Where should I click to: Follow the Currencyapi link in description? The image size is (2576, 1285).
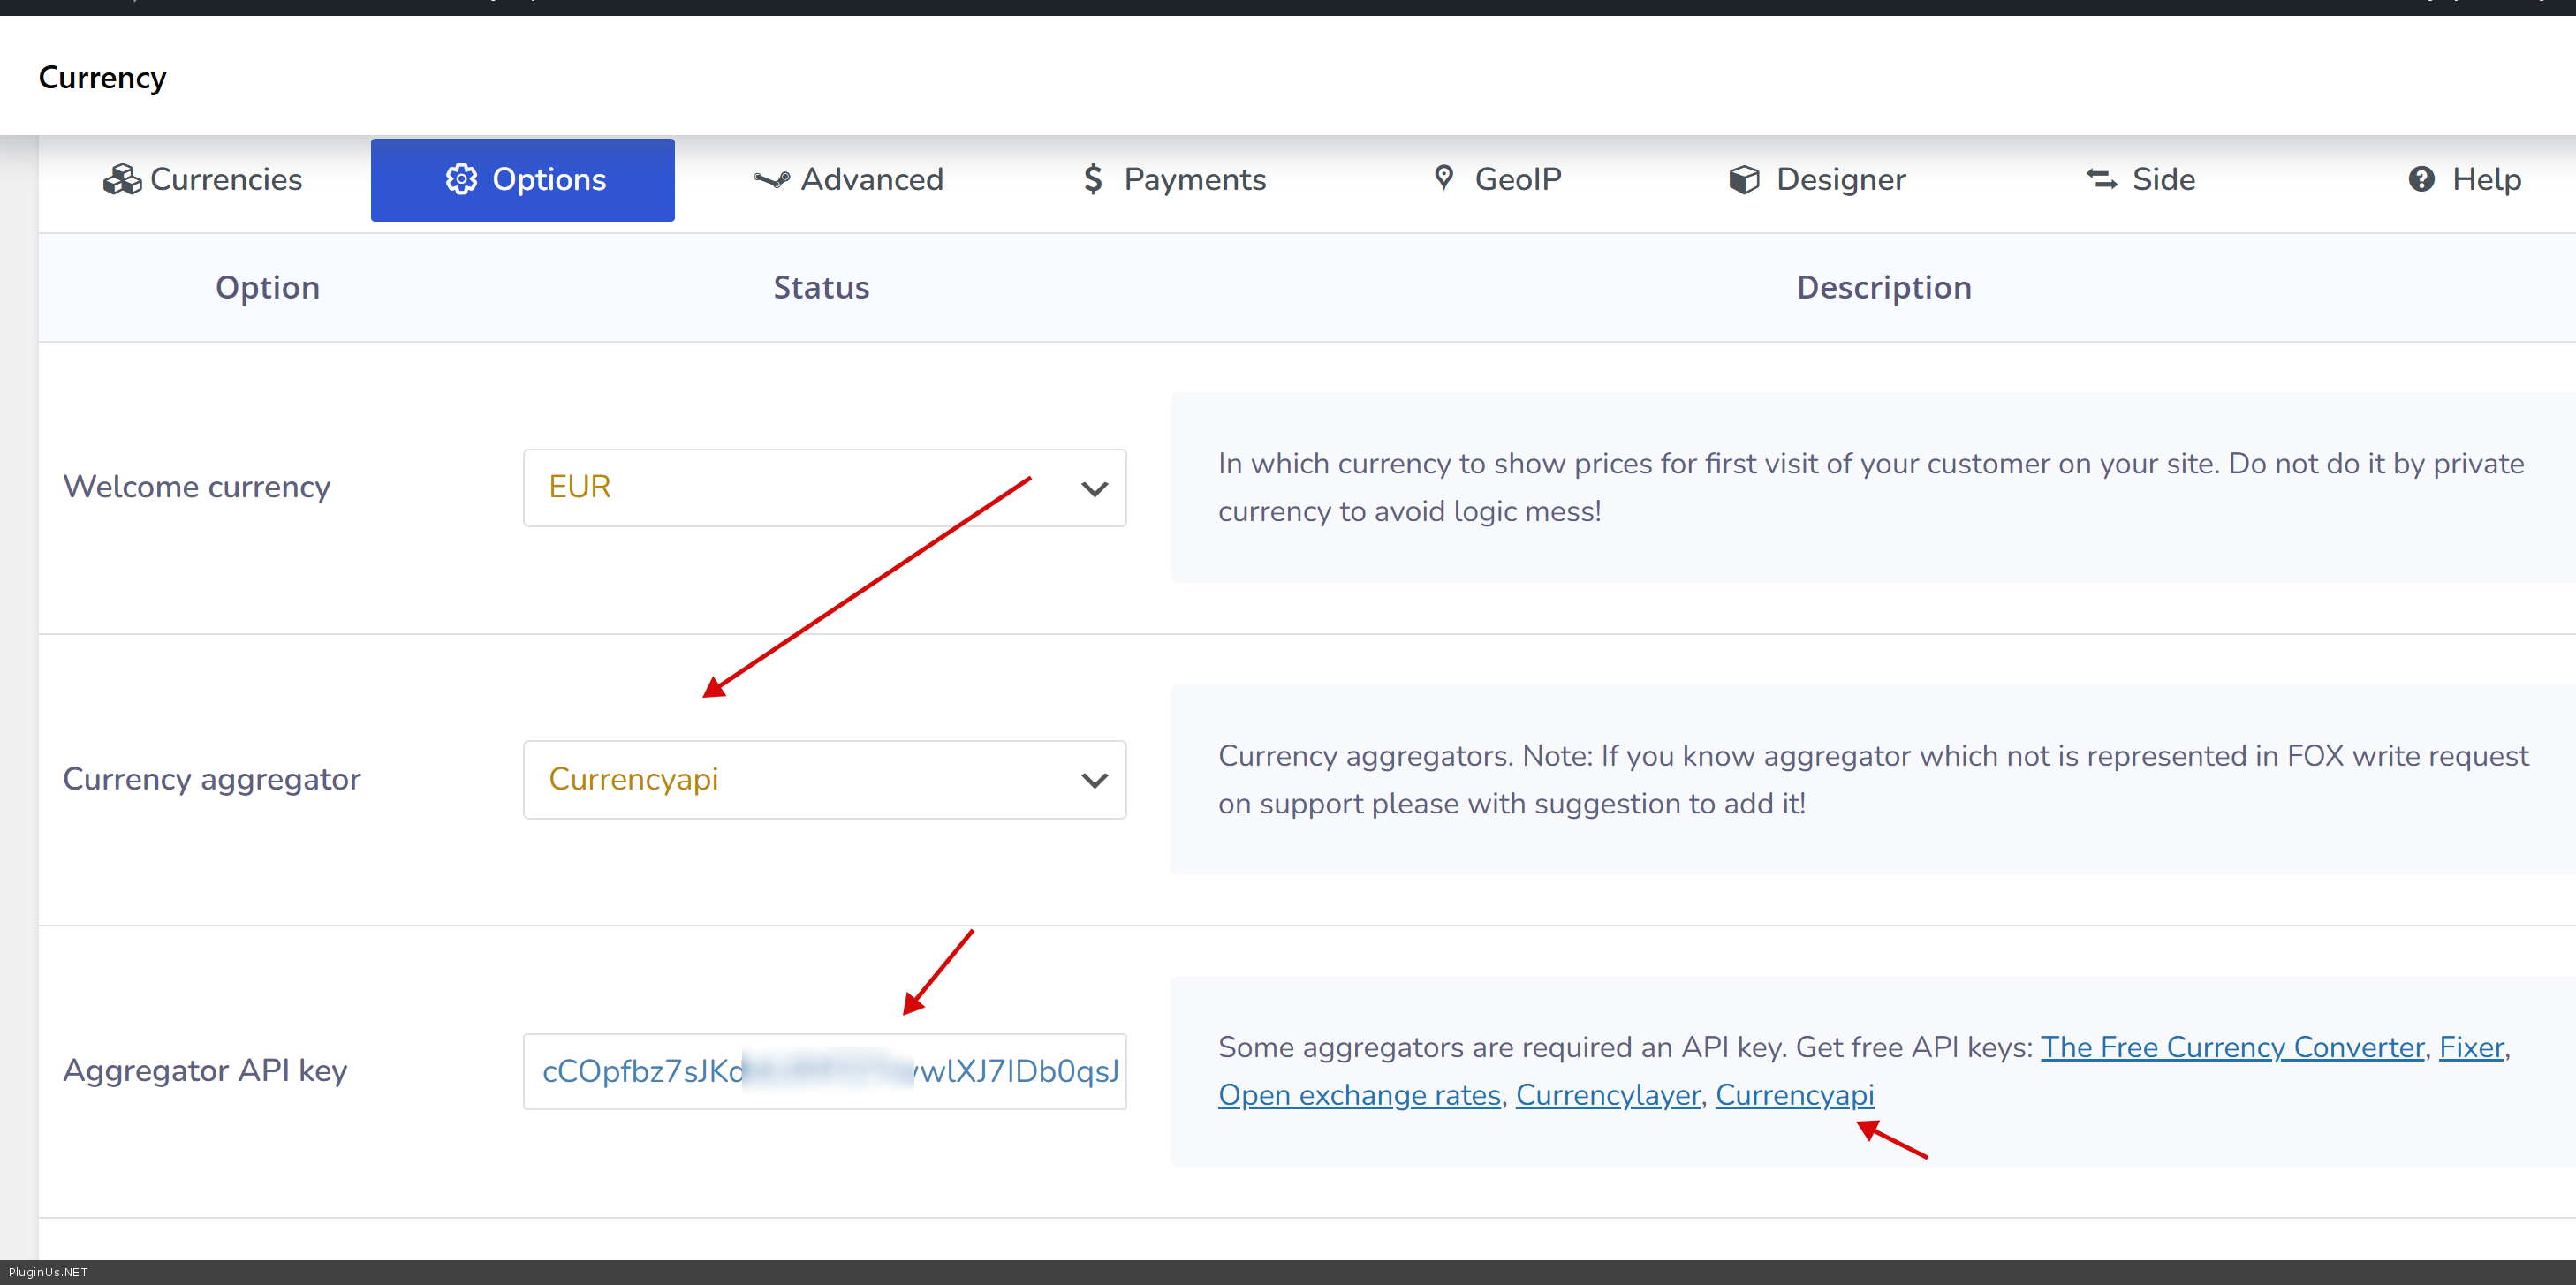click(1794, 1095)
